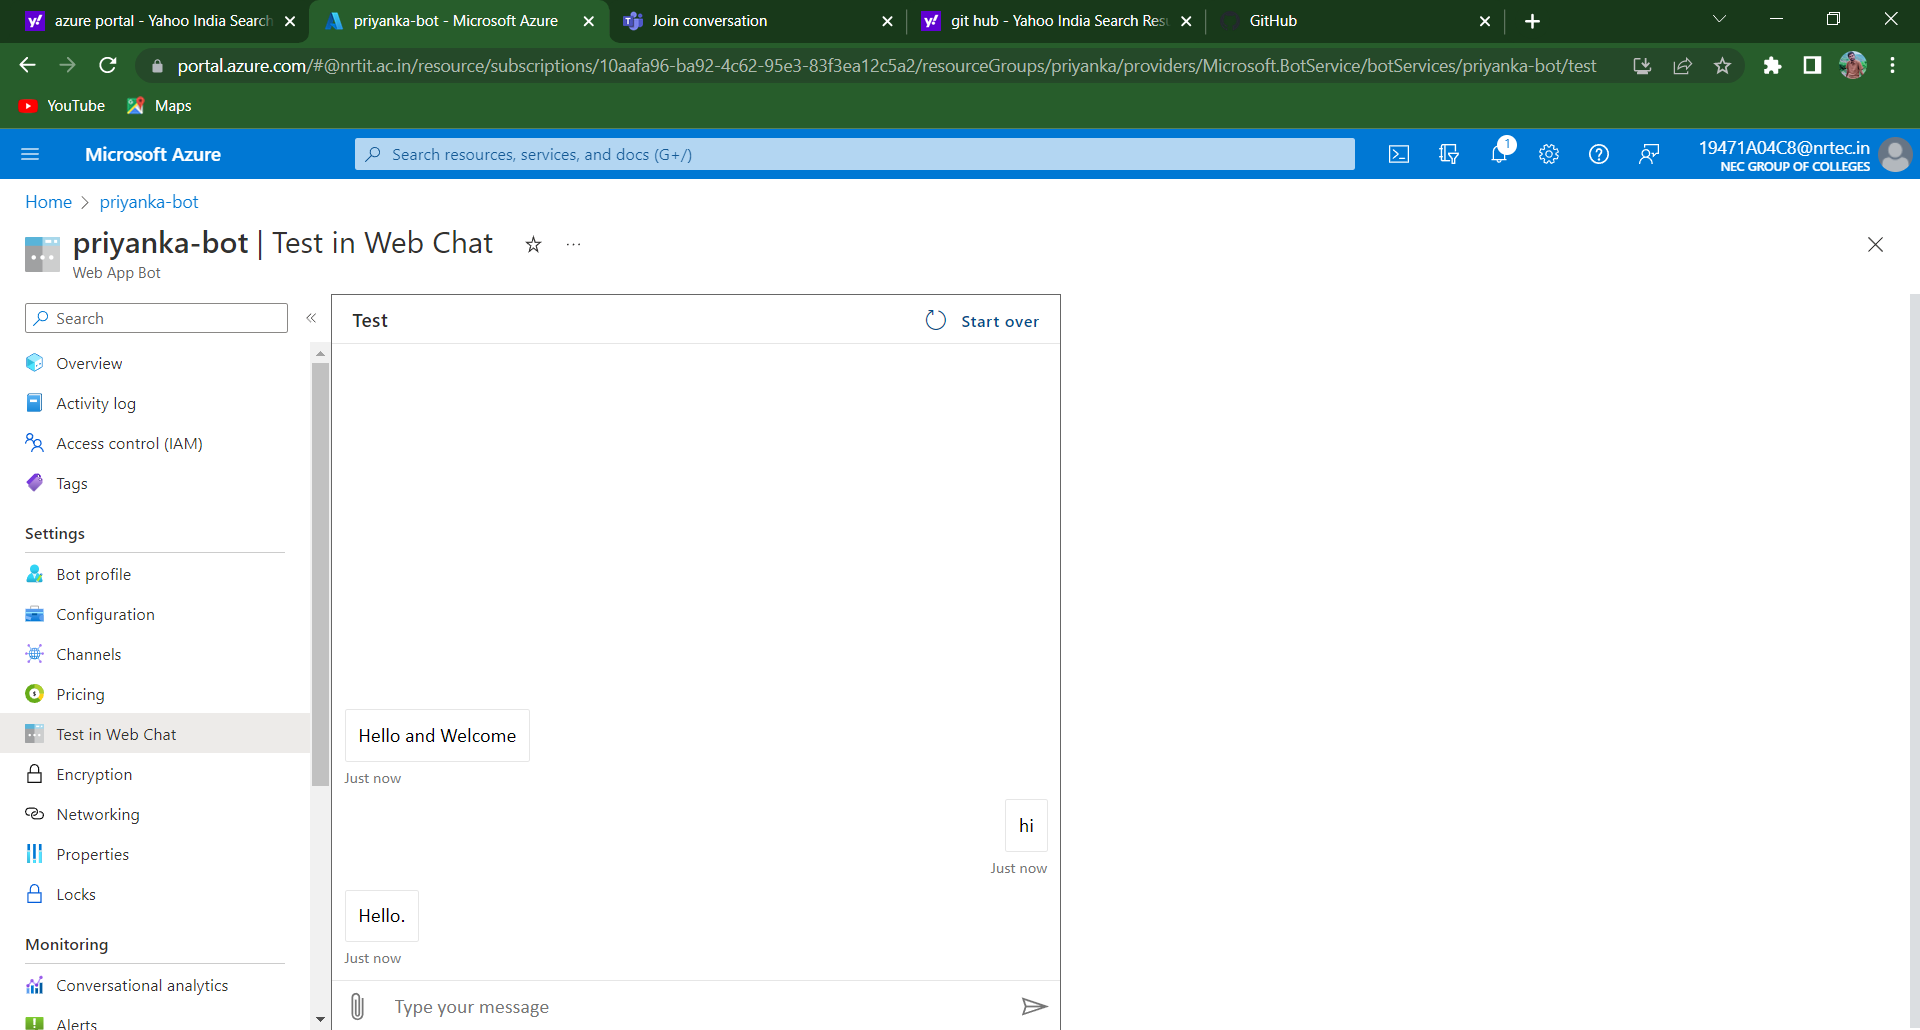Image resolution: width=1920 pixels, height=1030 pixels.
Task: Click the Chrome extensions puzzle icon
Action: [1773, 65]
